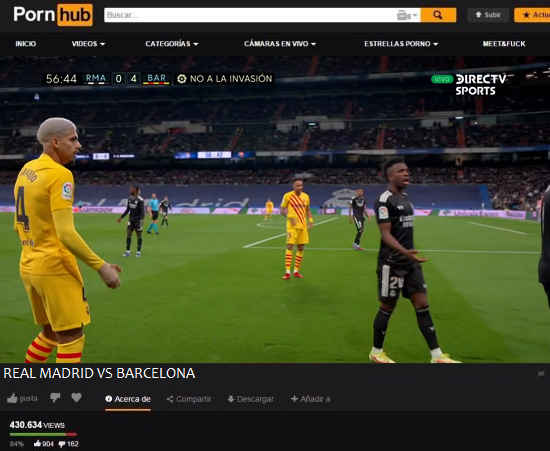
Task: Click the green-red rating bar
Action: [x=43, y=435]
